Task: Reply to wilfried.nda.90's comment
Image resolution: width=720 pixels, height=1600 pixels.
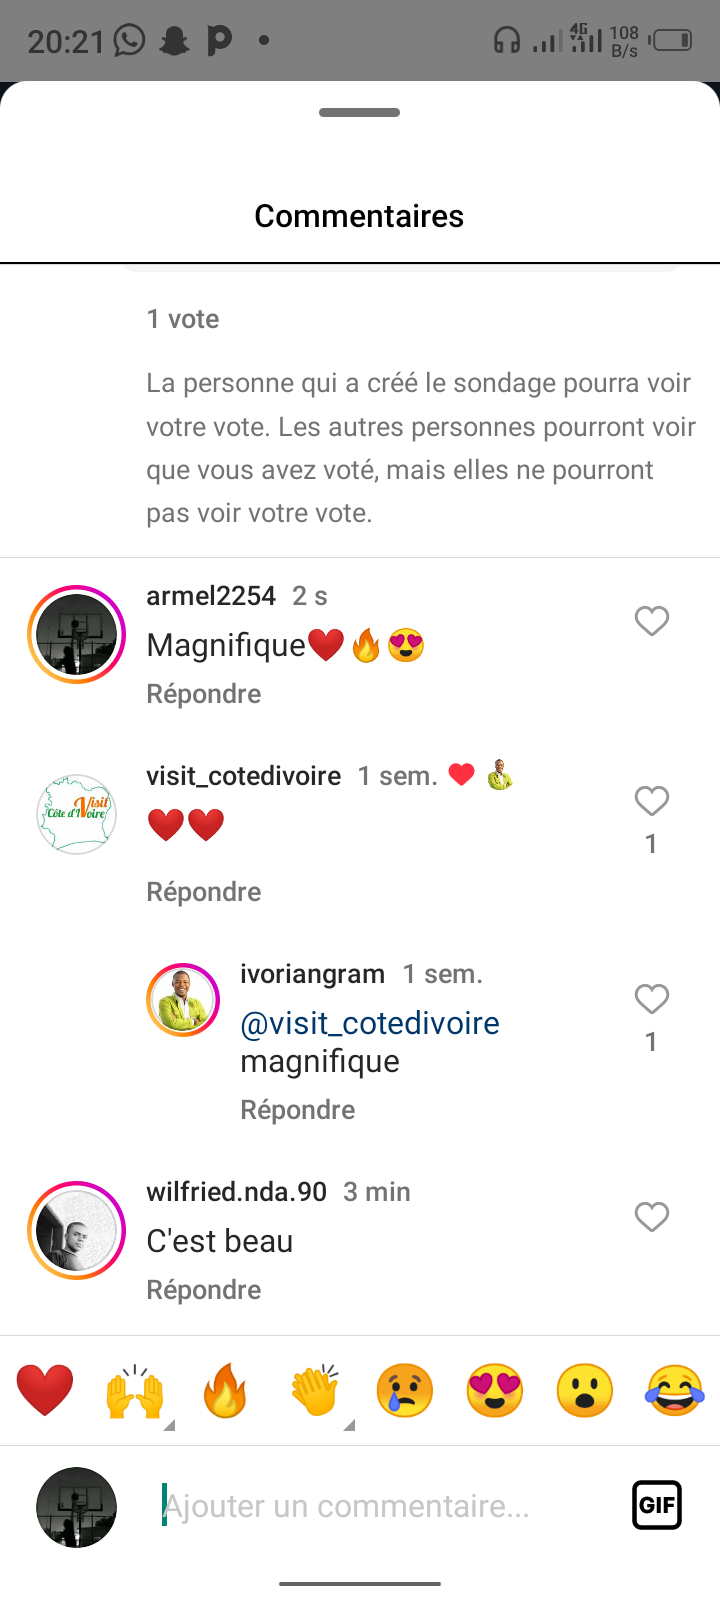Action: click(204, 1290)
